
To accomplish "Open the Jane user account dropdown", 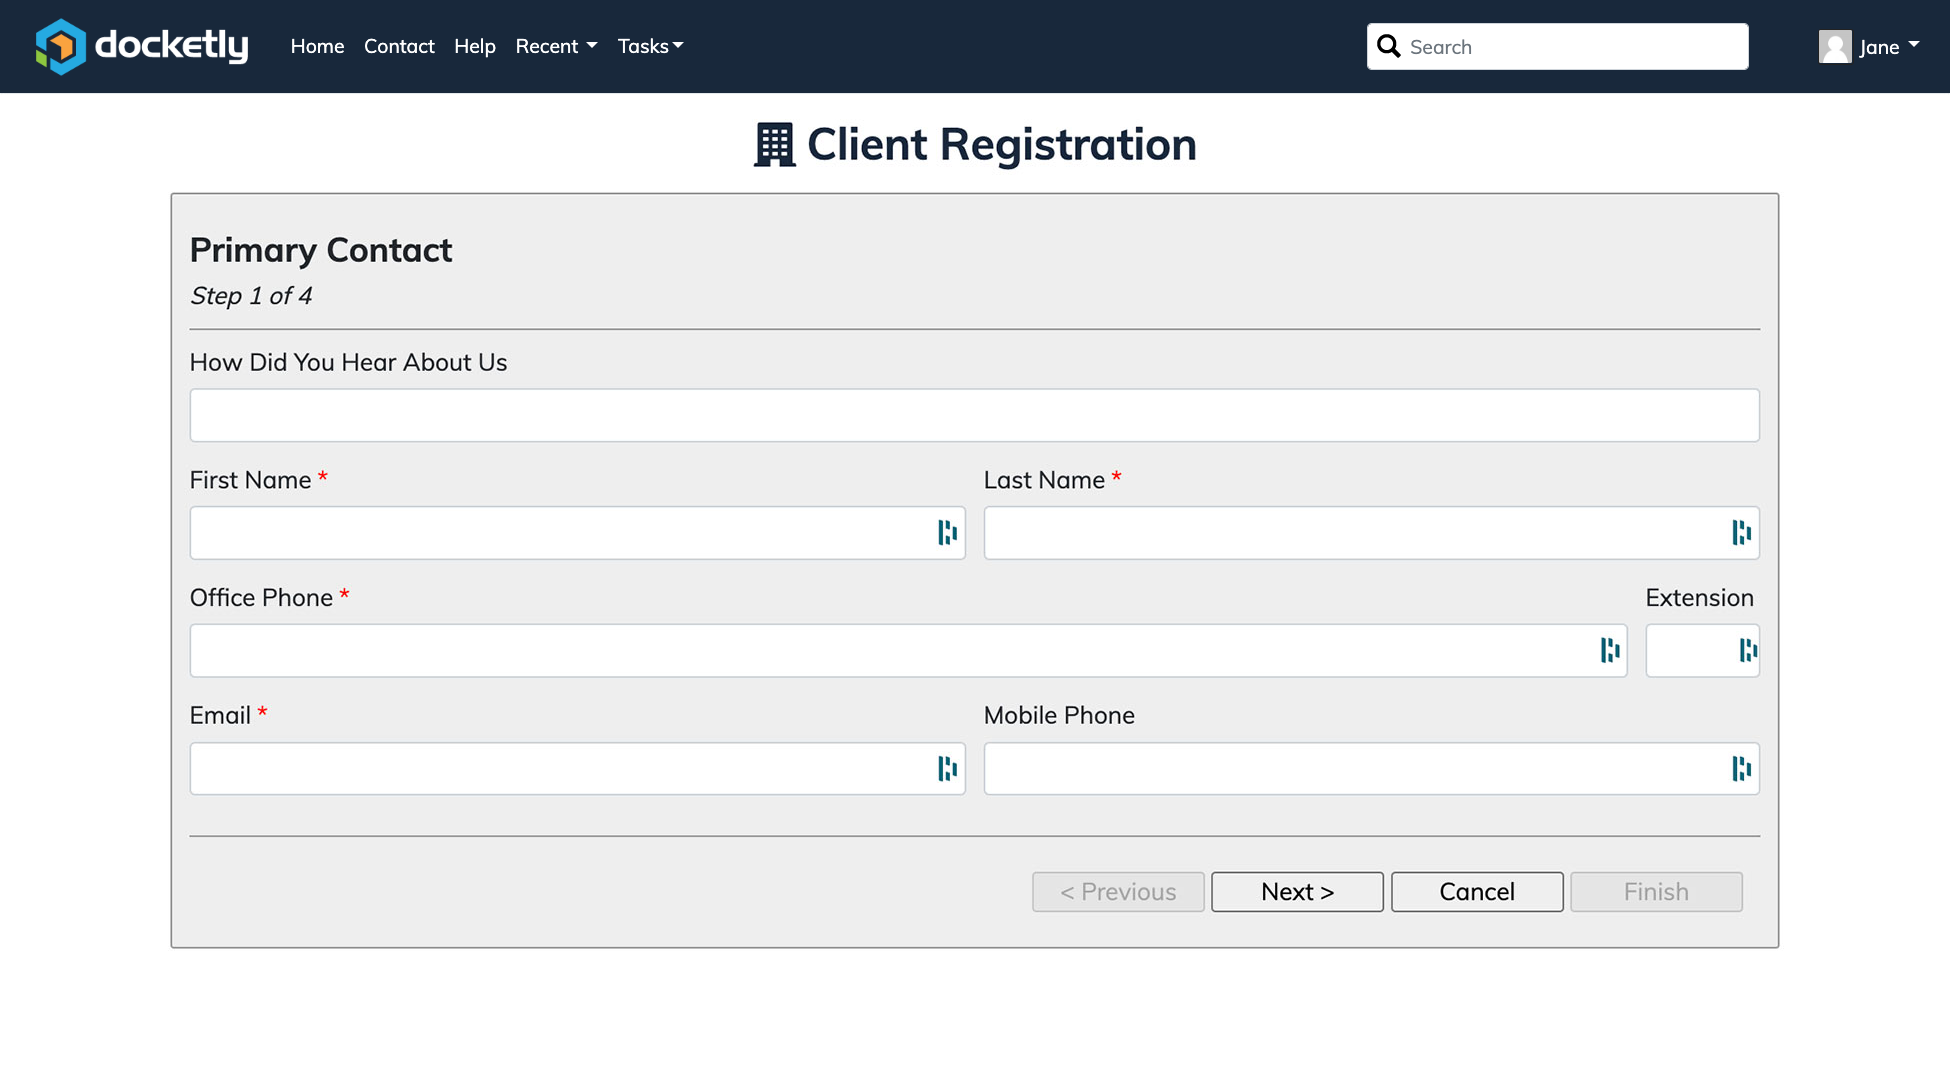I will pos(1888,46).
